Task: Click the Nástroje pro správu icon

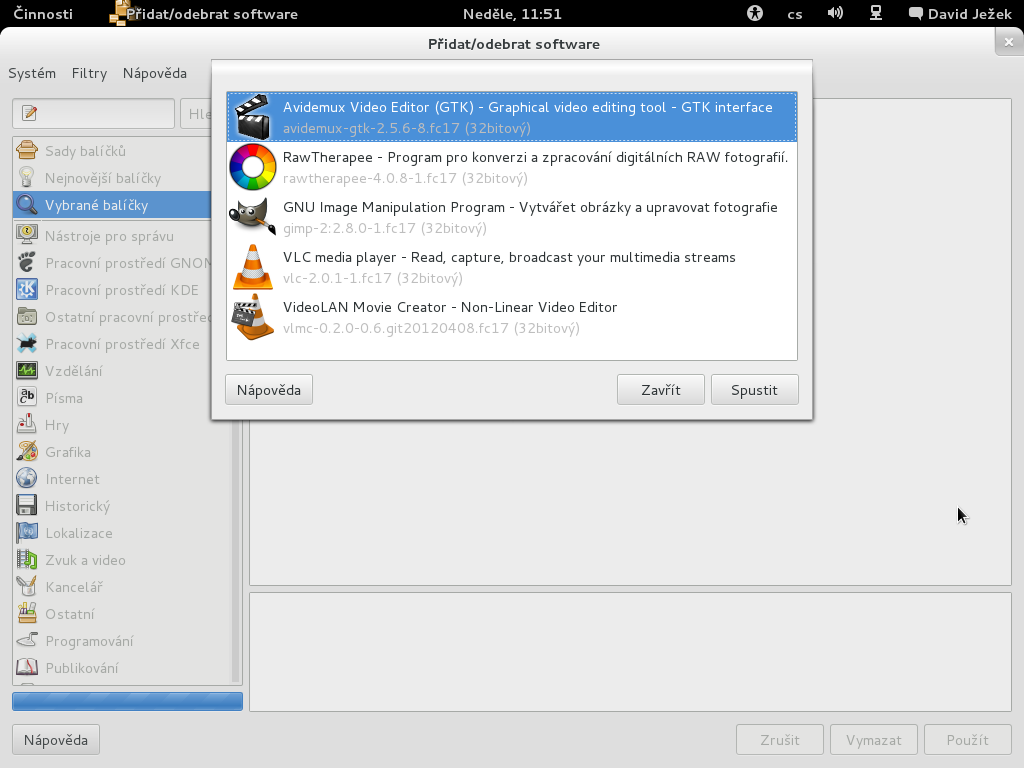Action: point(27,235)
